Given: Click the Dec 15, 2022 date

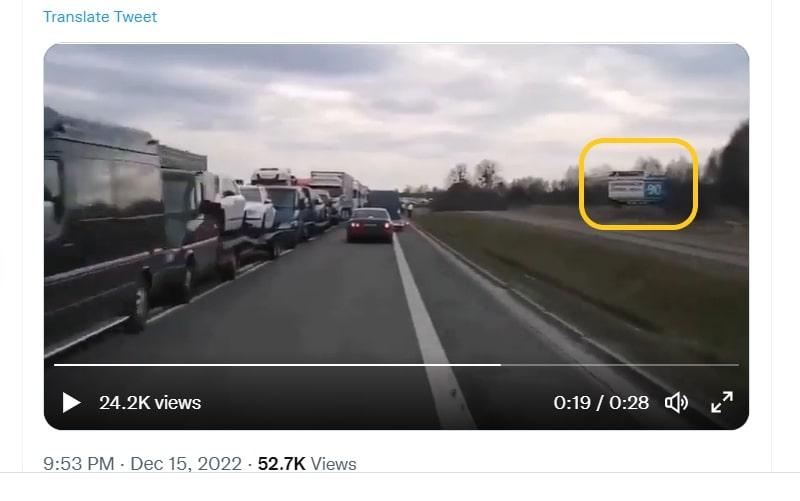Looking at the screenshot, I should pos(186,464).
